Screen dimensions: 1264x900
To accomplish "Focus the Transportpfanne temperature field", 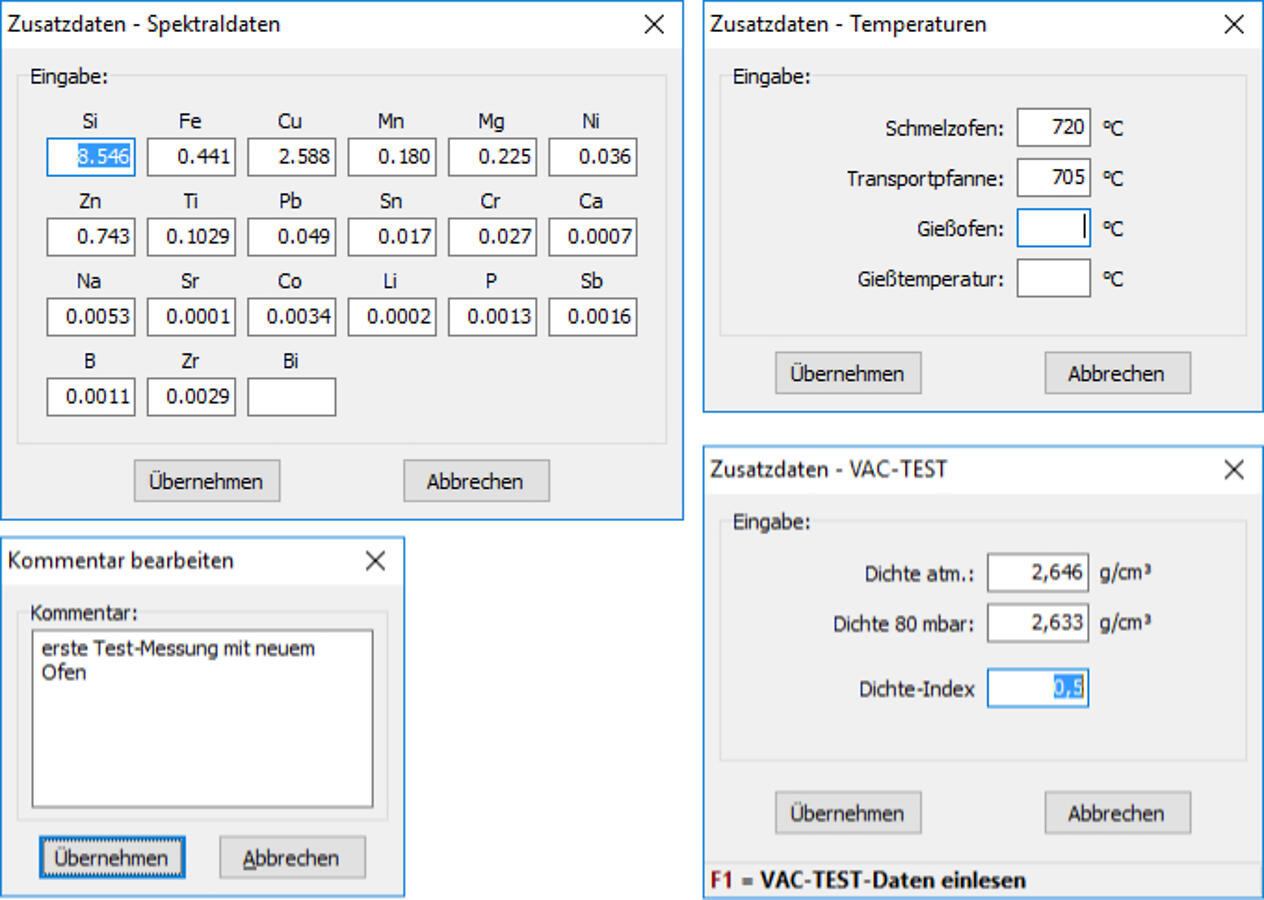I will tap(1053, 178).
